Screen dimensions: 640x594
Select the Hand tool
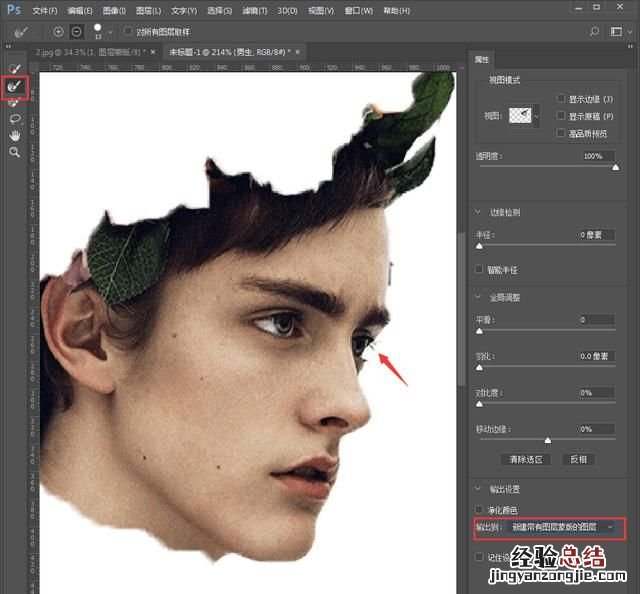click(14, 135)
